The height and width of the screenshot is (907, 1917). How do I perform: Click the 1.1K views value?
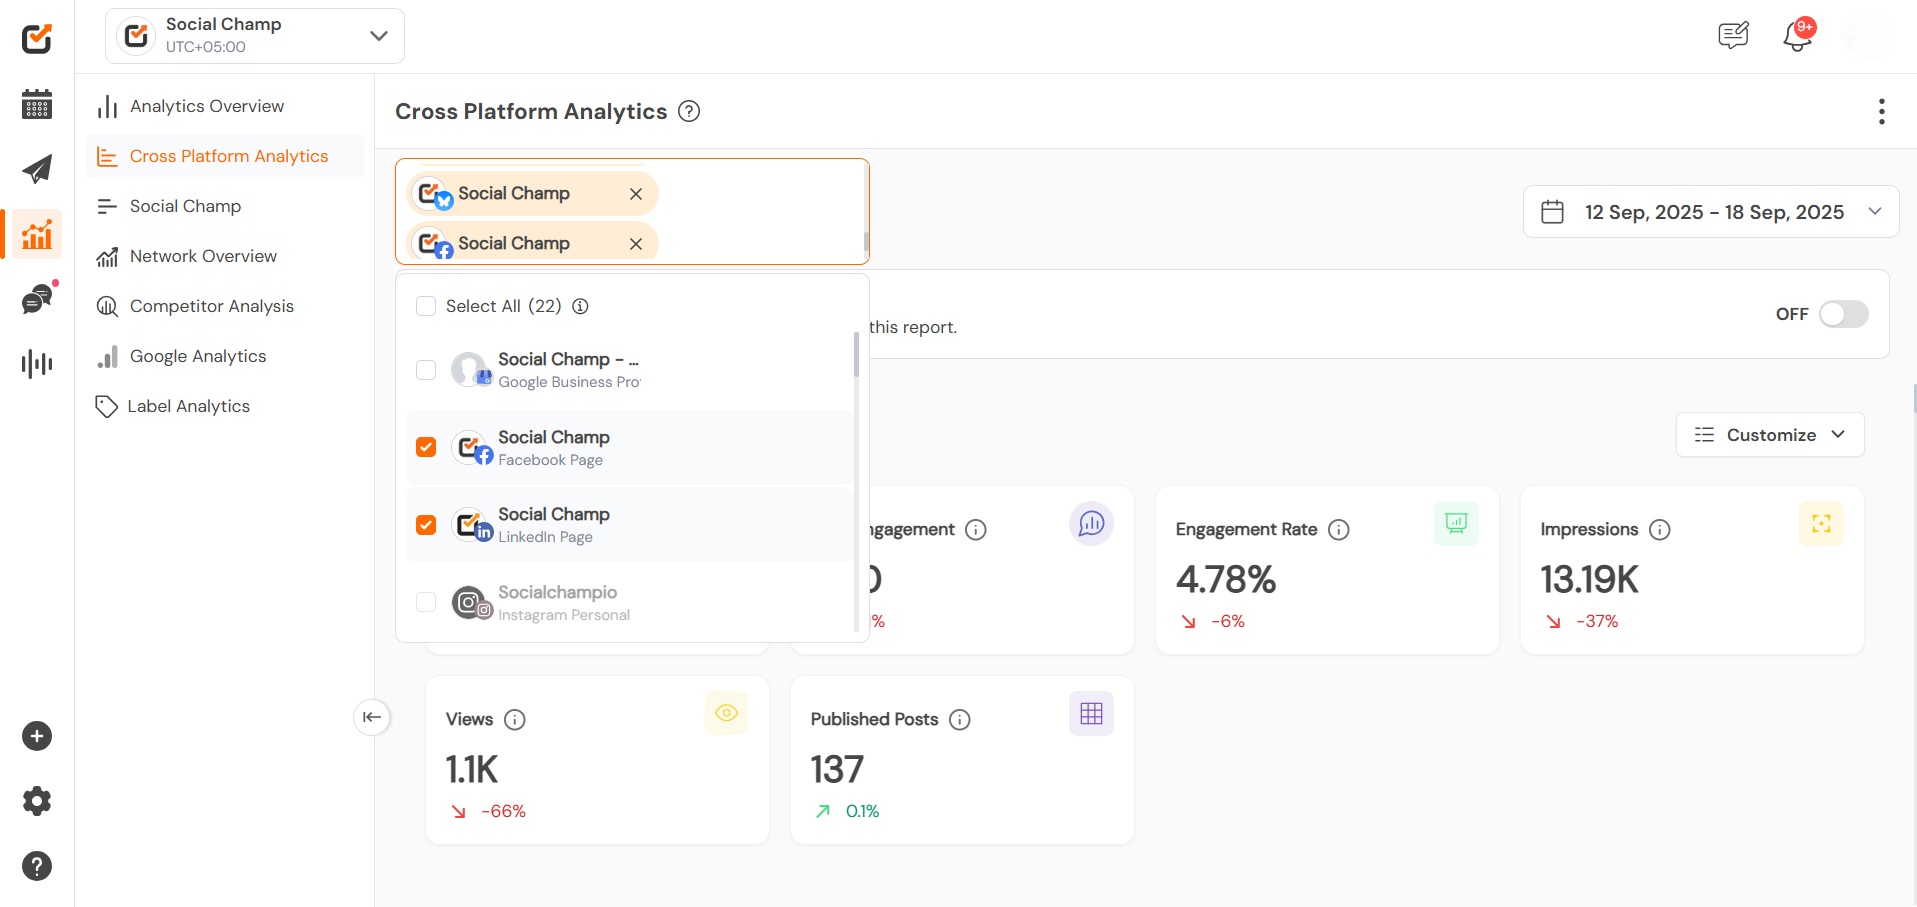pyautogui.click(x=472, y=770)
